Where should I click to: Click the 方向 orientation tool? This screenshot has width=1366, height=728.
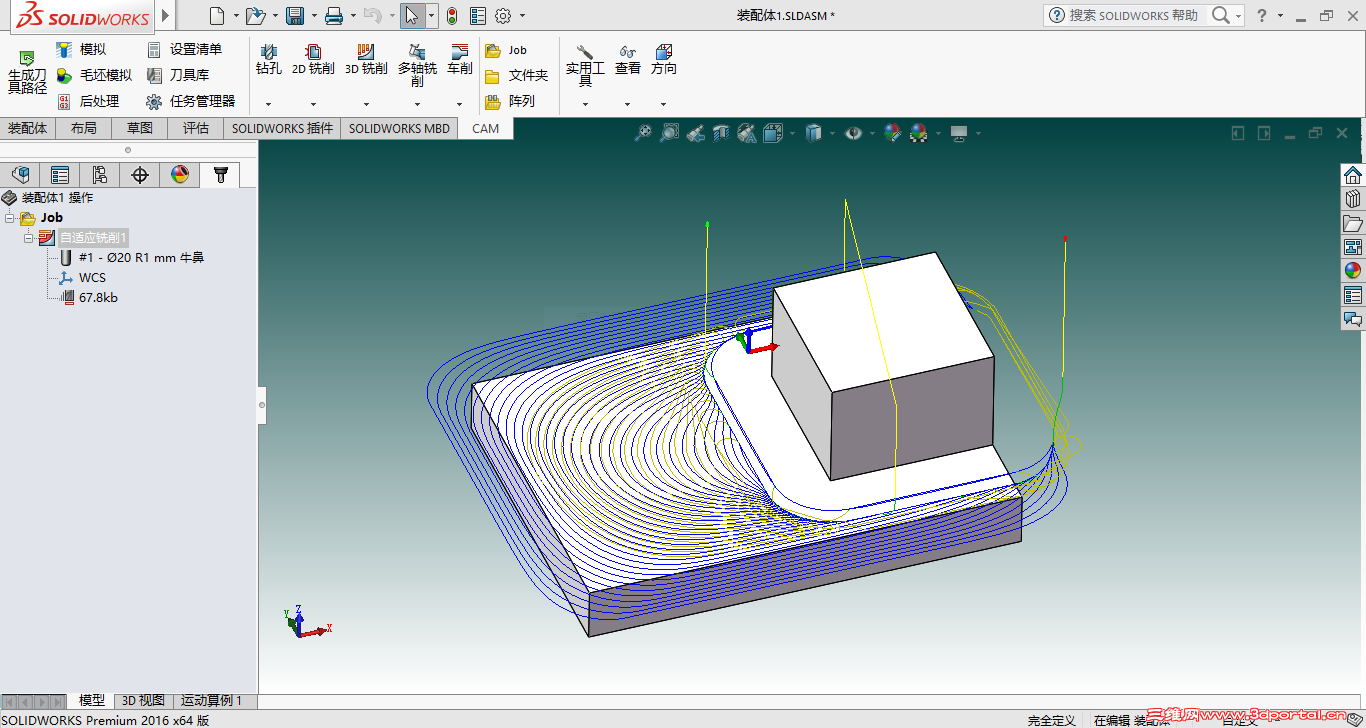coord(664,60)
